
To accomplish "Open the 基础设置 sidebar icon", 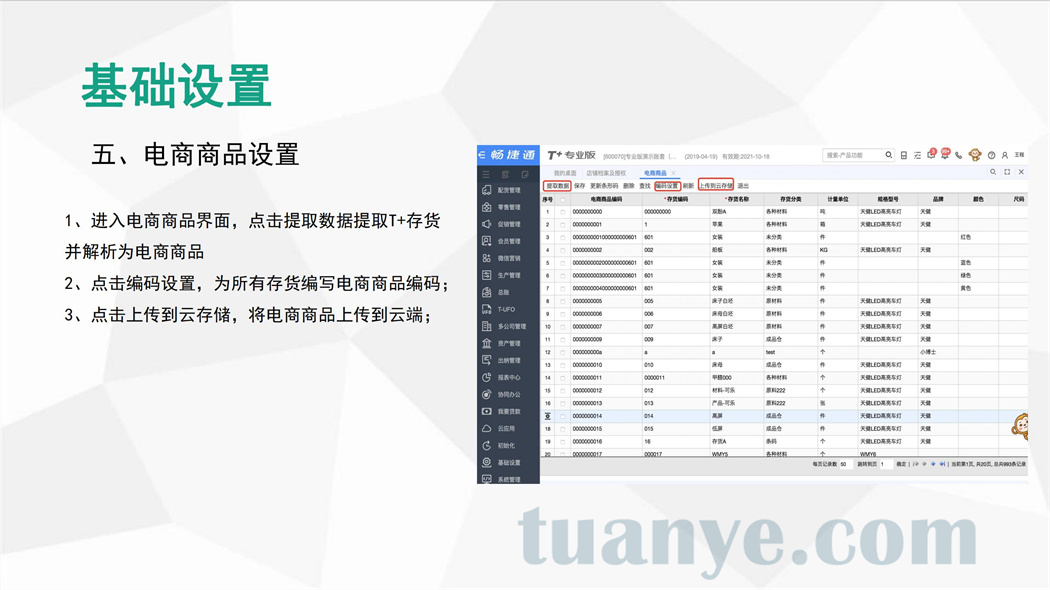I will (x=487, y=463).
